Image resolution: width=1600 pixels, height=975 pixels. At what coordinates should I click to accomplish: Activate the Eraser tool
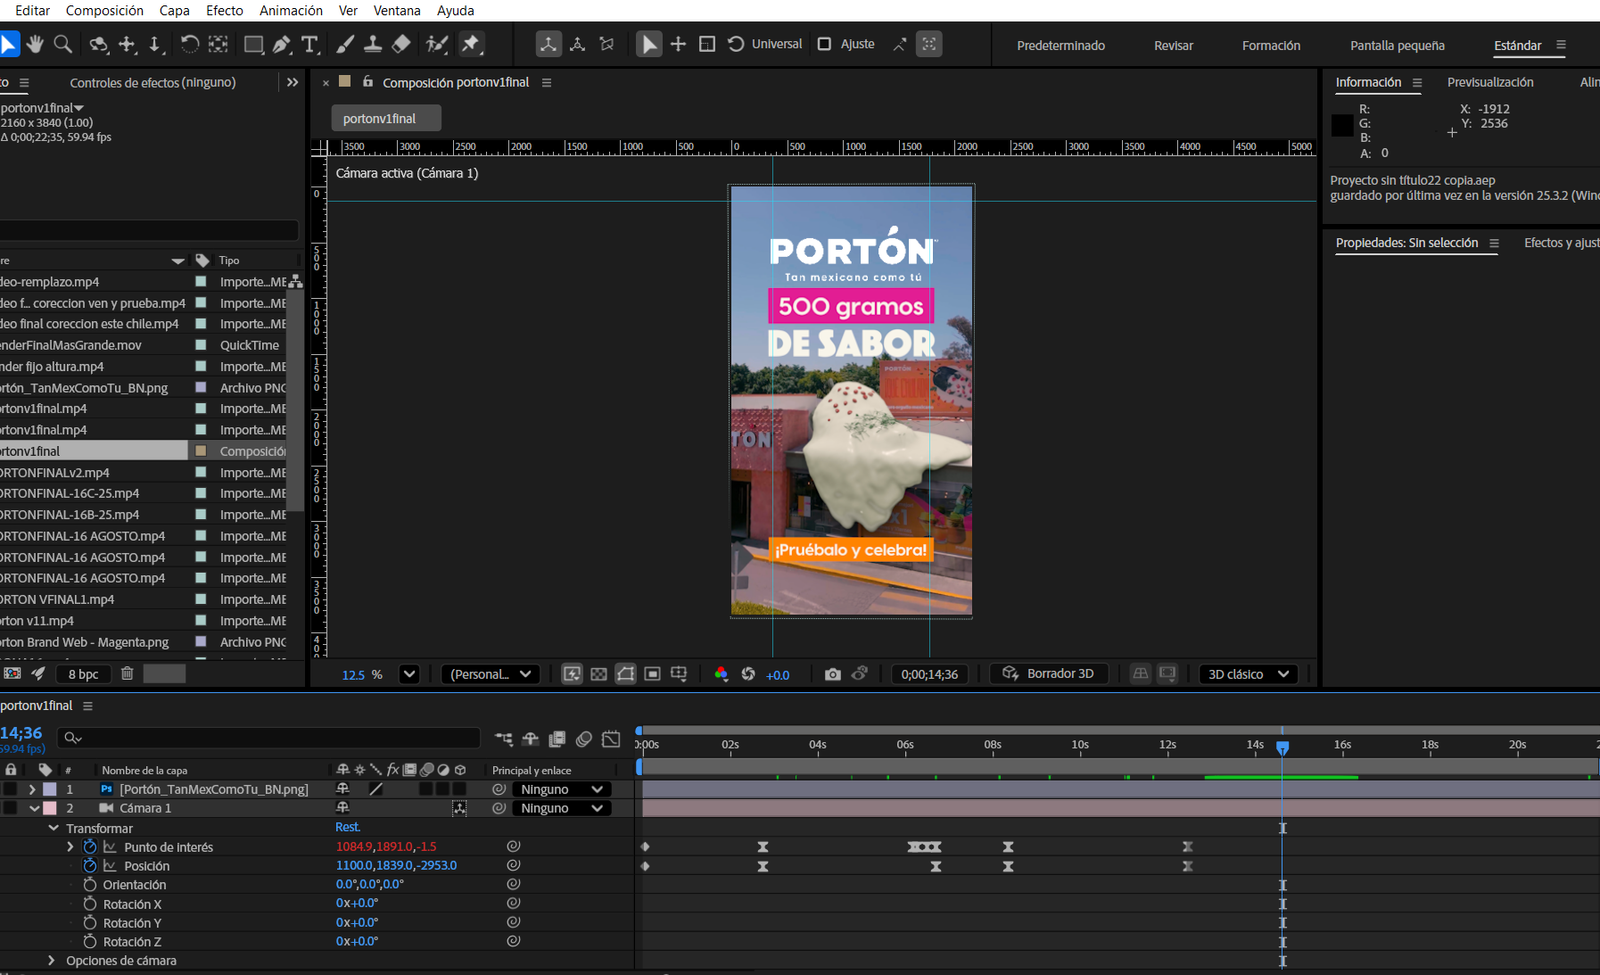(x=401, y=44)
